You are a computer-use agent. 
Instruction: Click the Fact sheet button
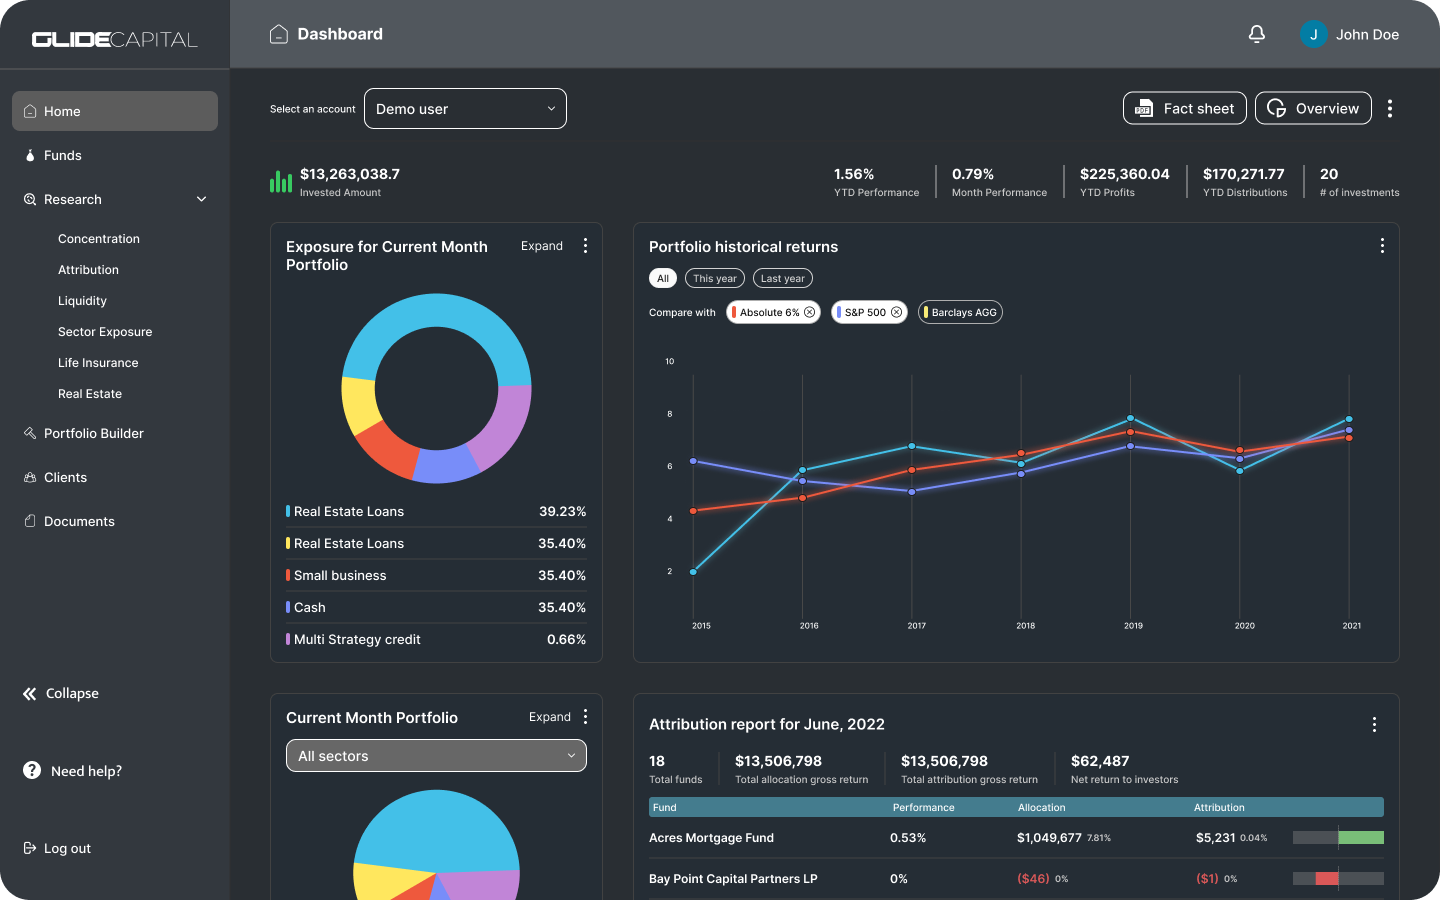click(x=1185, y=108)
